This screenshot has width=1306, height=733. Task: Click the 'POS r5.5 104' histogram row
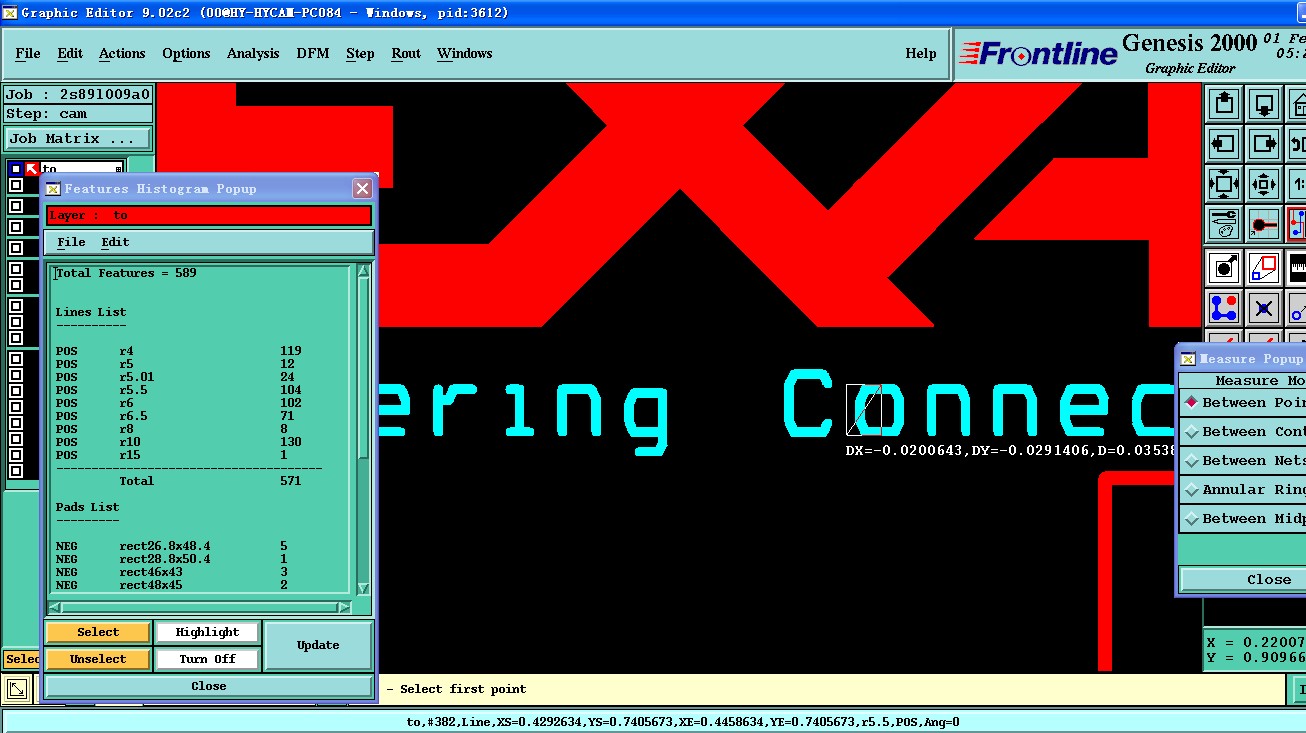(179, 390)
